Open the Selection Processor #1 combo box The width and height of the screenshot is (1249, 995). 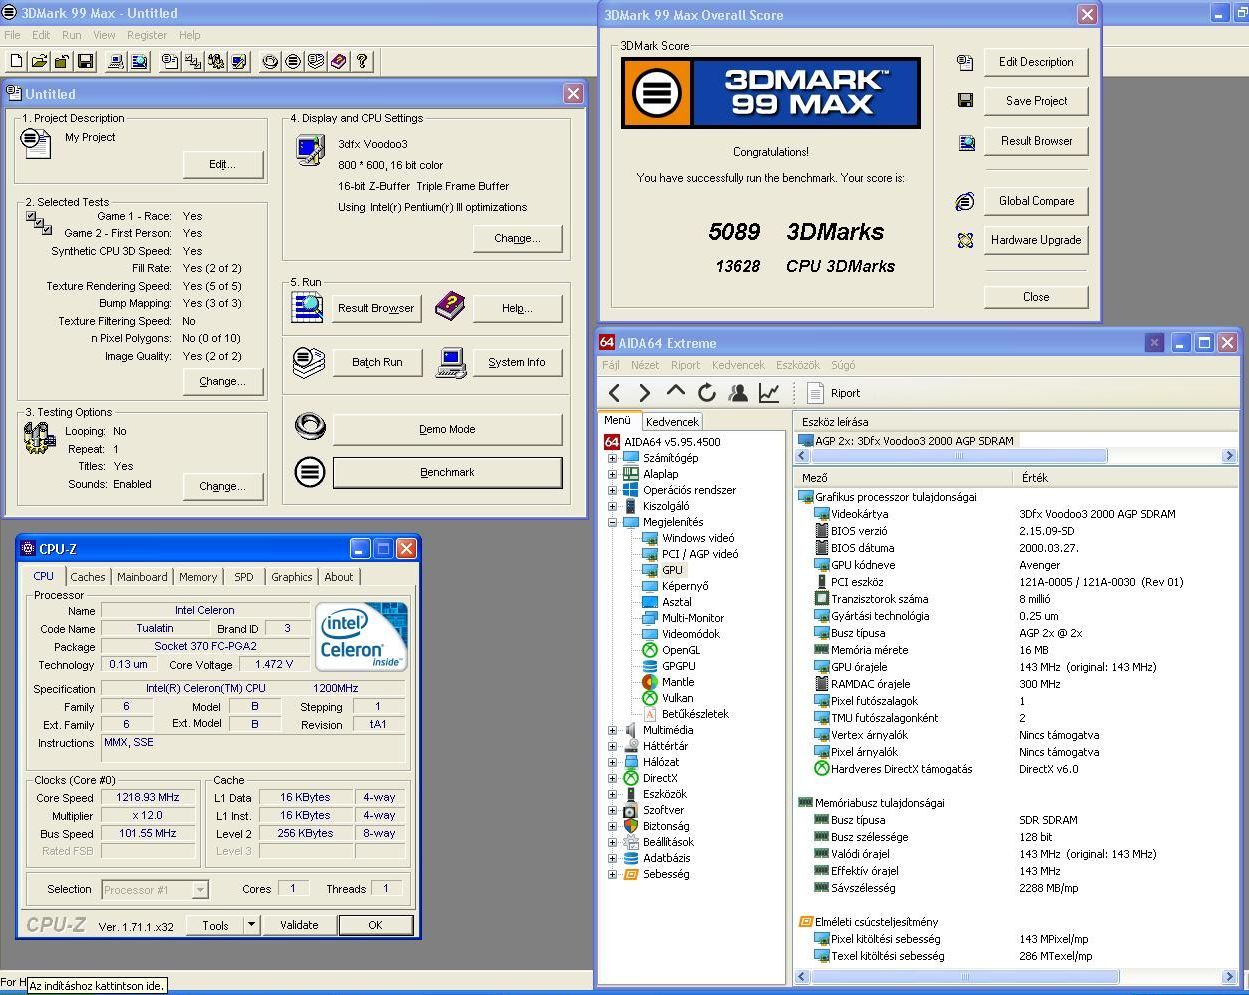click(x=154, y=889)
